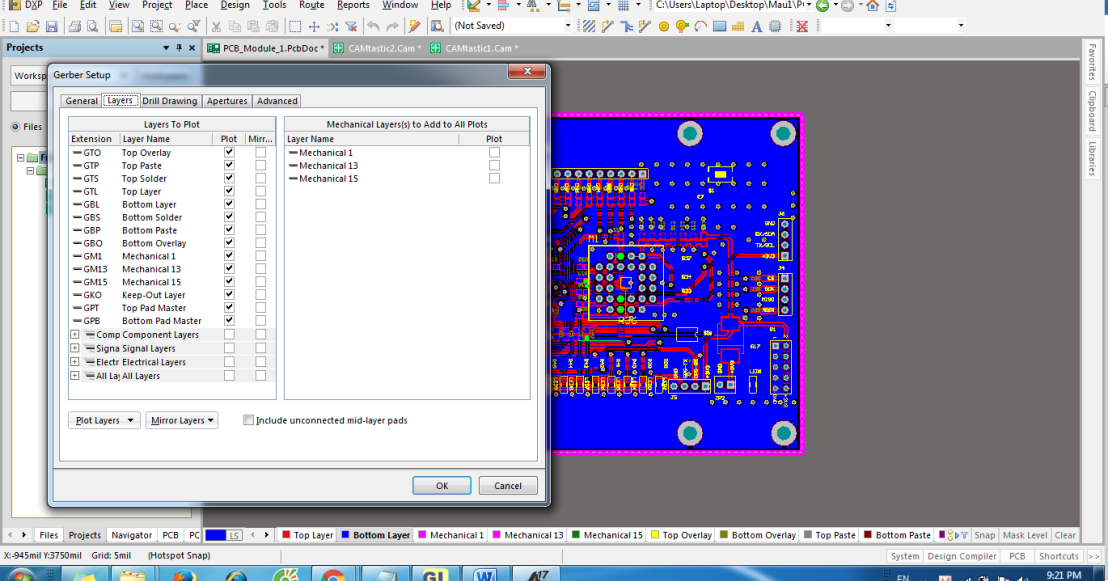The height and width of the screenshot is (581, 1108).
Task: Select the Navigator panel tab
Action: (x=131, y=535)
